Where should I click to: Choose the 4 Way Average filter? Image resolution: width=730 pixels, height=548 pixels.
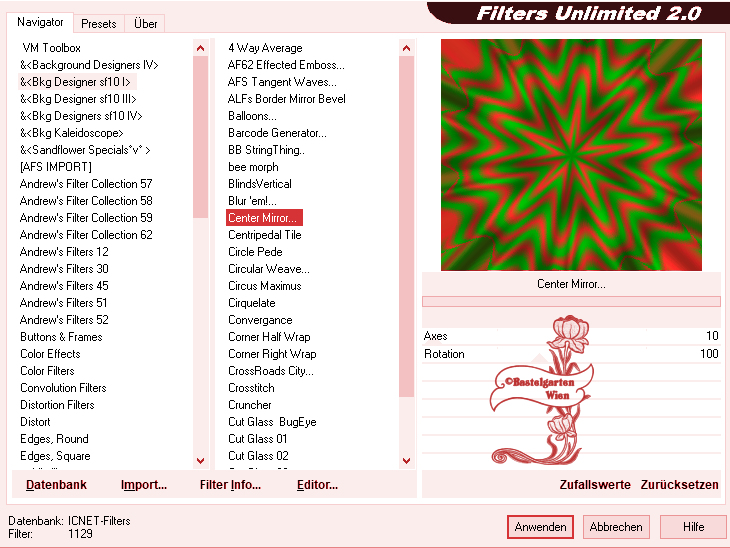click(265, 48)
